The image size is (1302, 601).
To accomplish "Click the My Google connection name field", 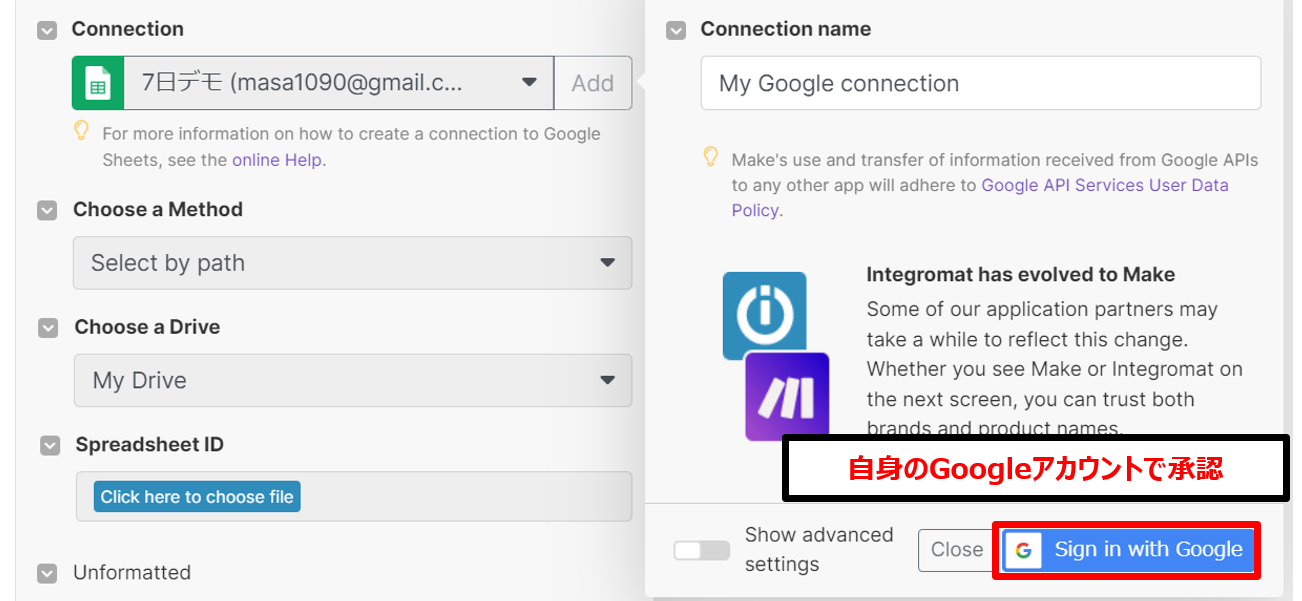I will click(981, 83).
